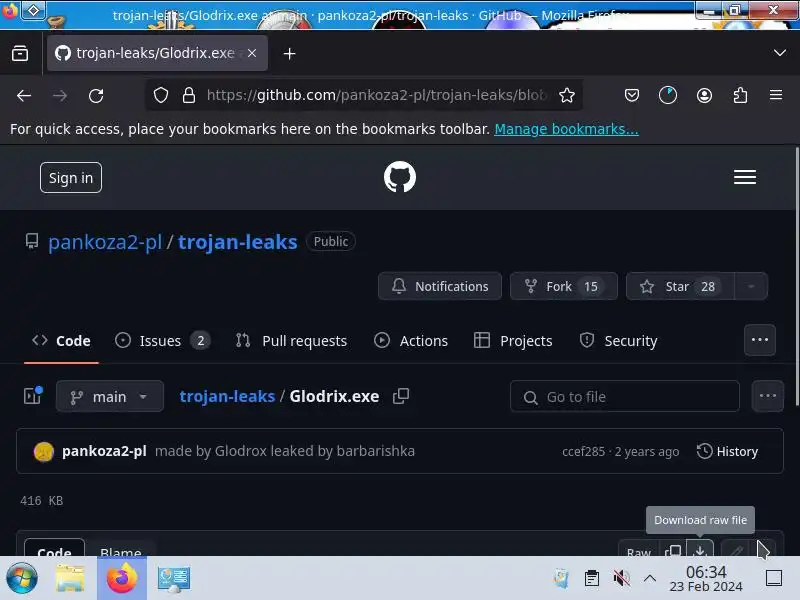
Task: Open the network computers taskbar icon
Action: 174,579
